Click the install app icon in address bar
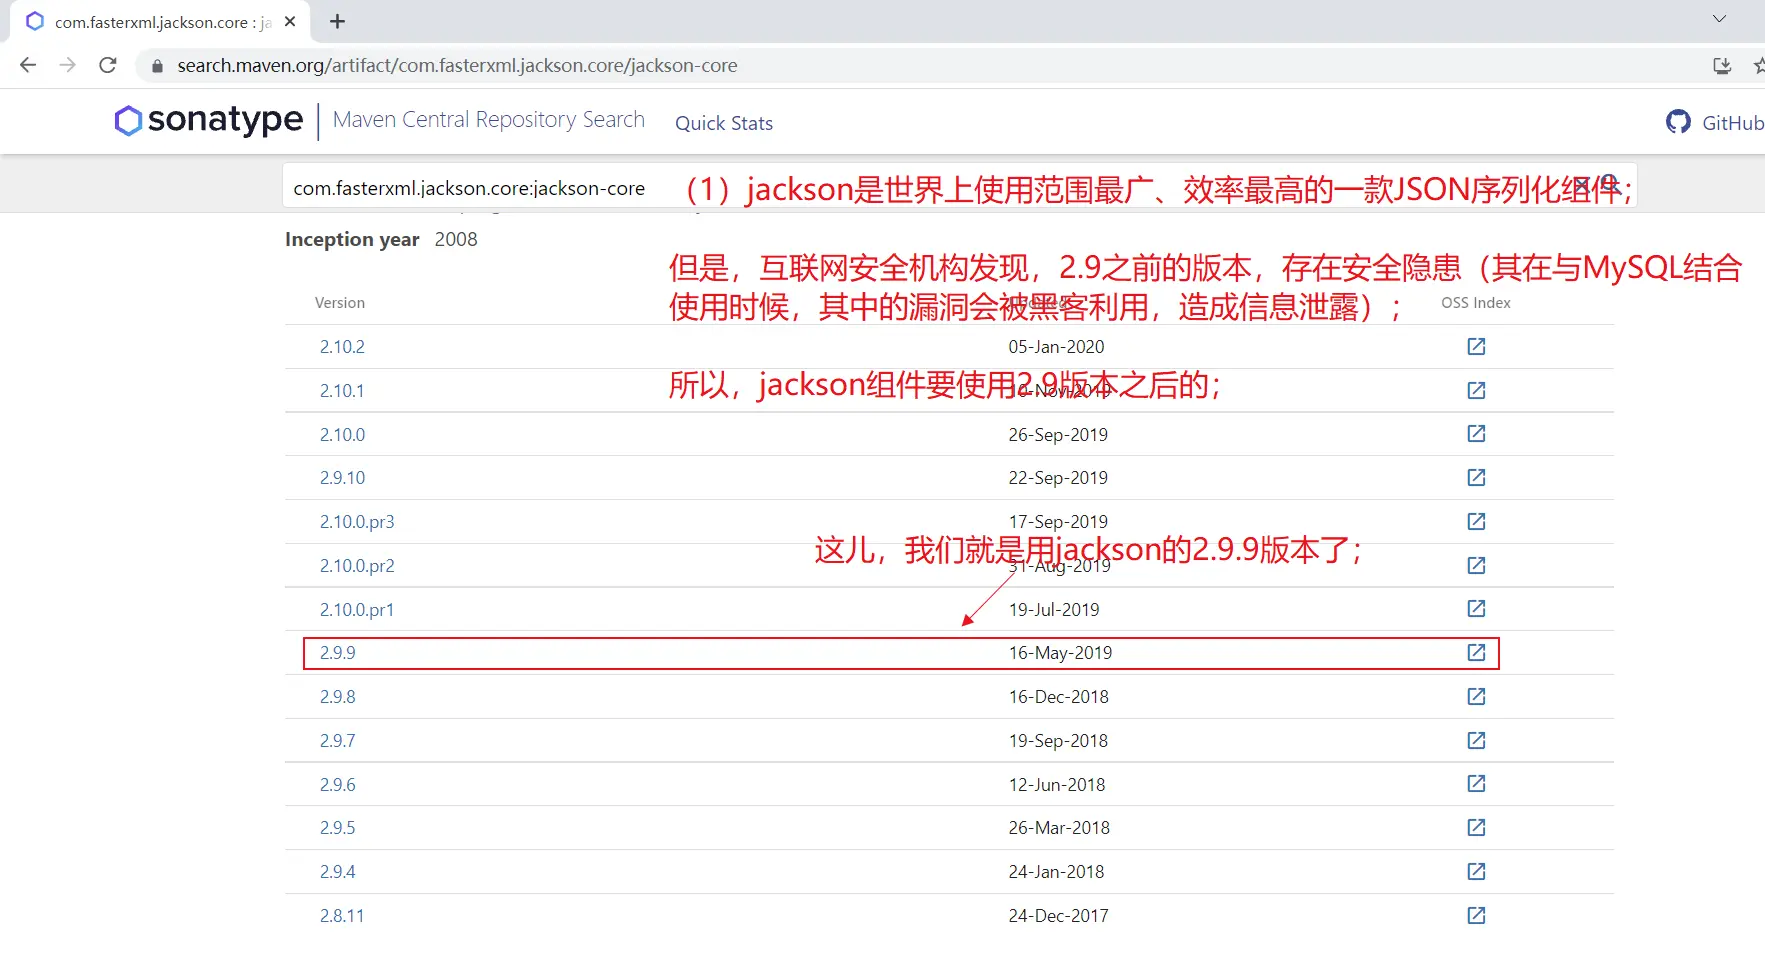 [1721, 66]
